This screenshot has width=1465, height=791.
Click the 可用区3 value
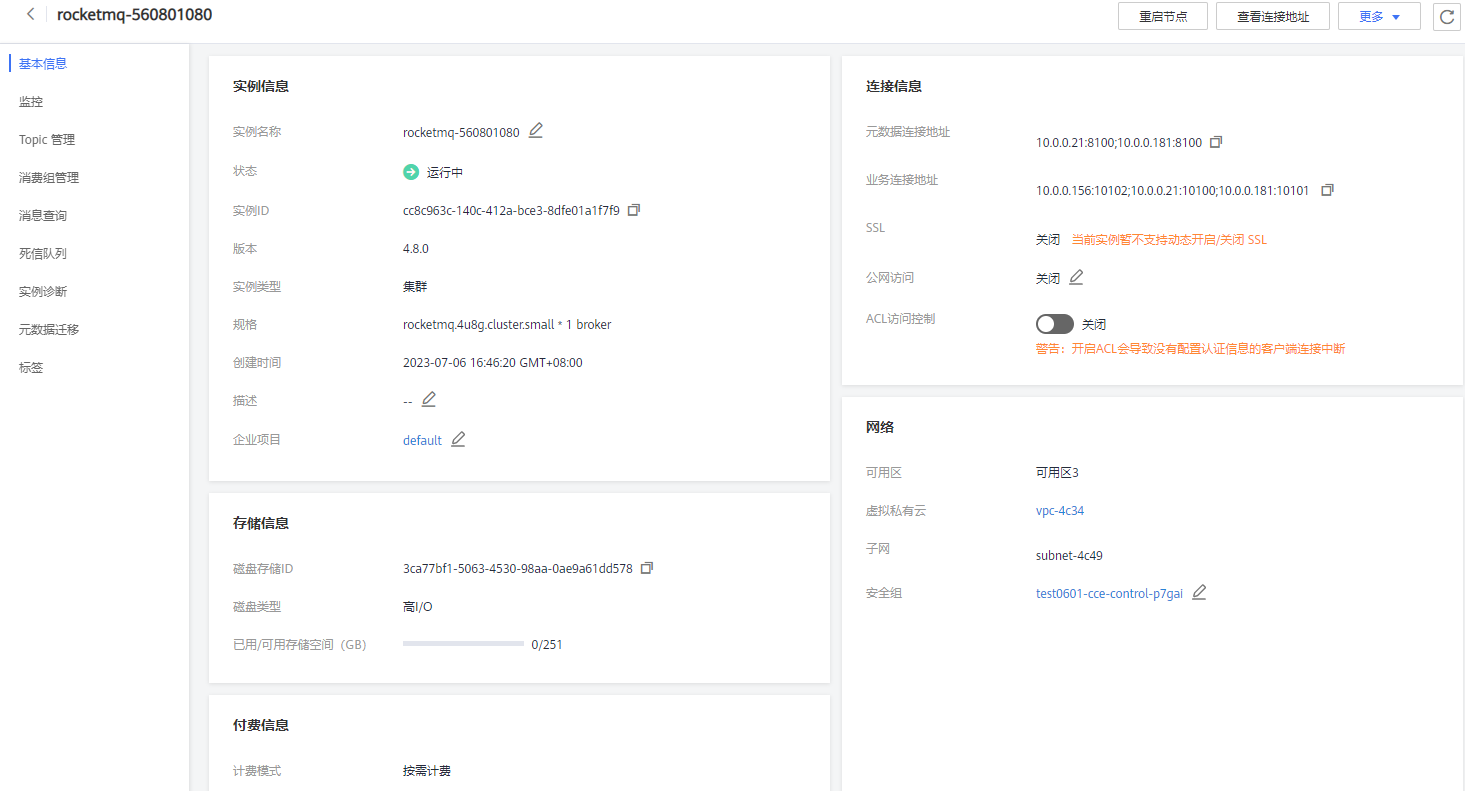pyautogui.click(x=1057, y=473)
